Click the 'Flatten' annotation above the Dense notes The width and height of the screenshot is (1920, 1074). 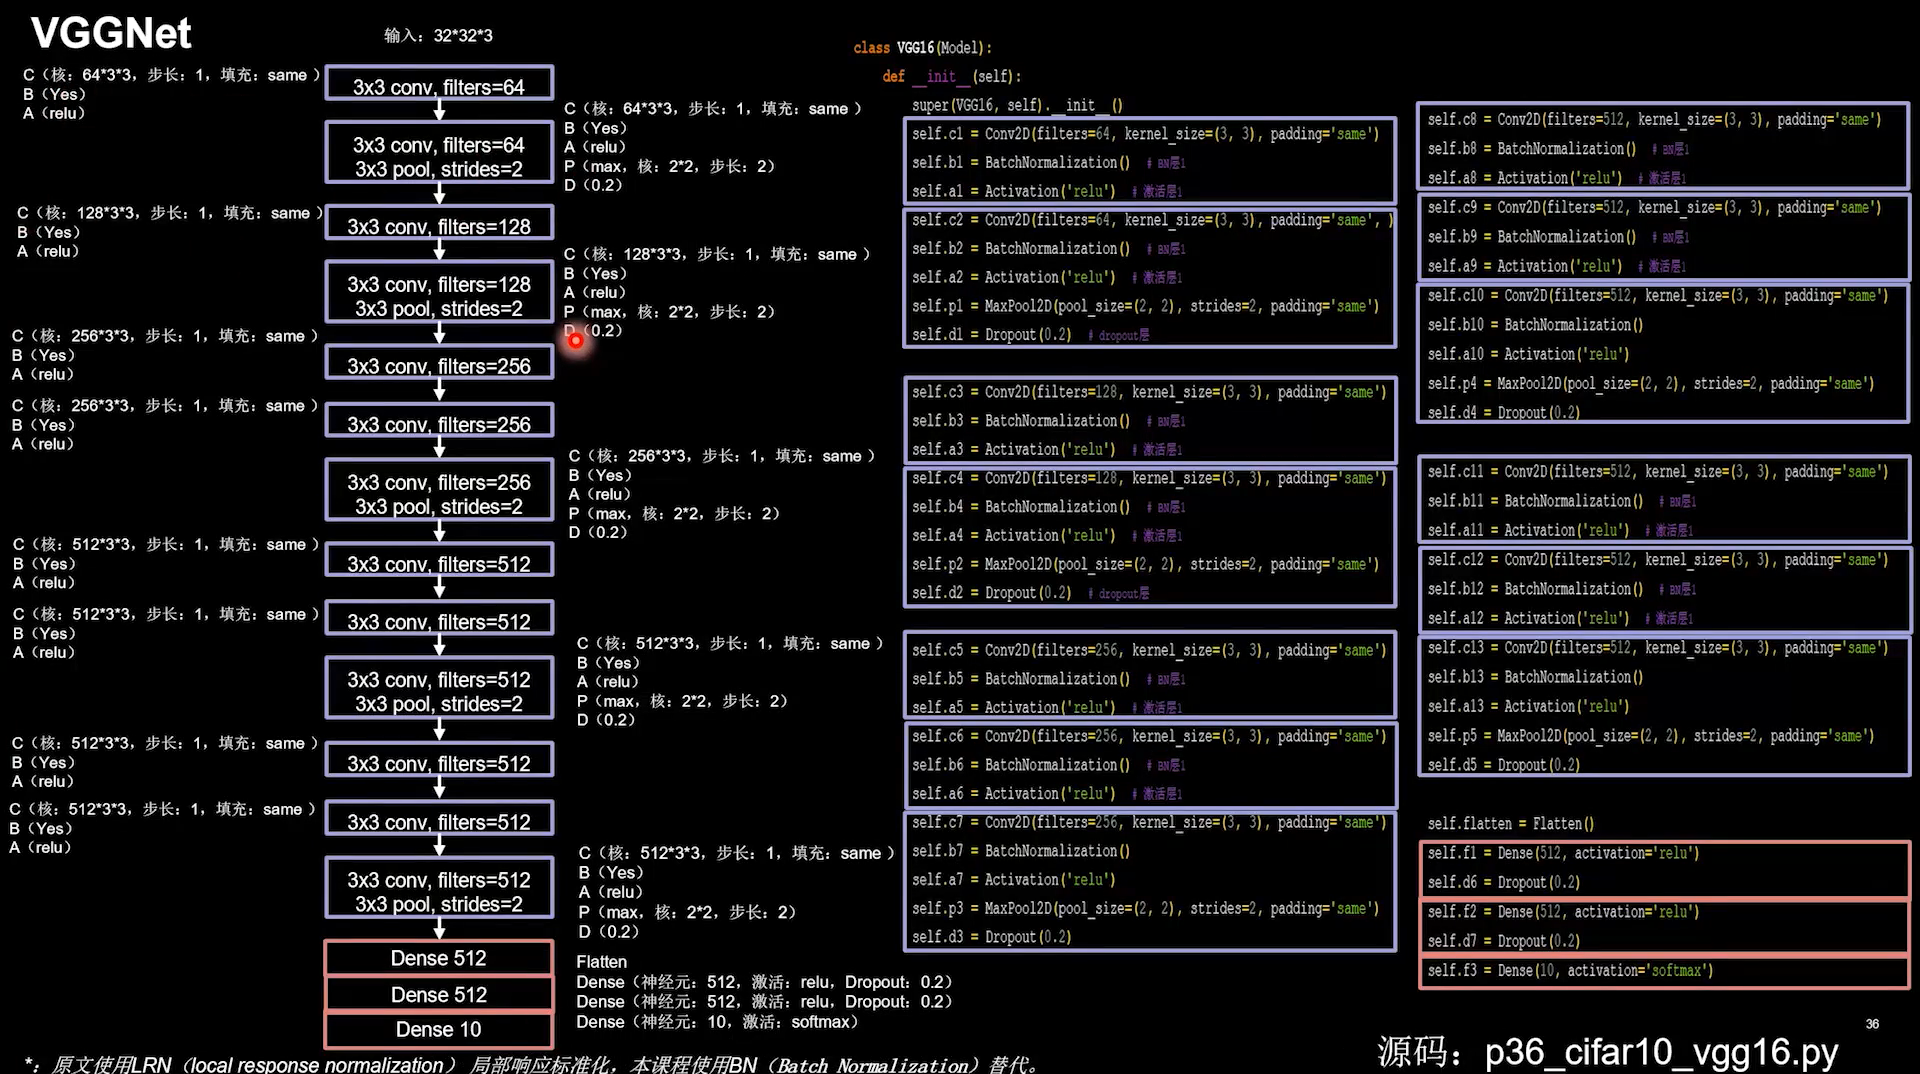pos(601,962)
